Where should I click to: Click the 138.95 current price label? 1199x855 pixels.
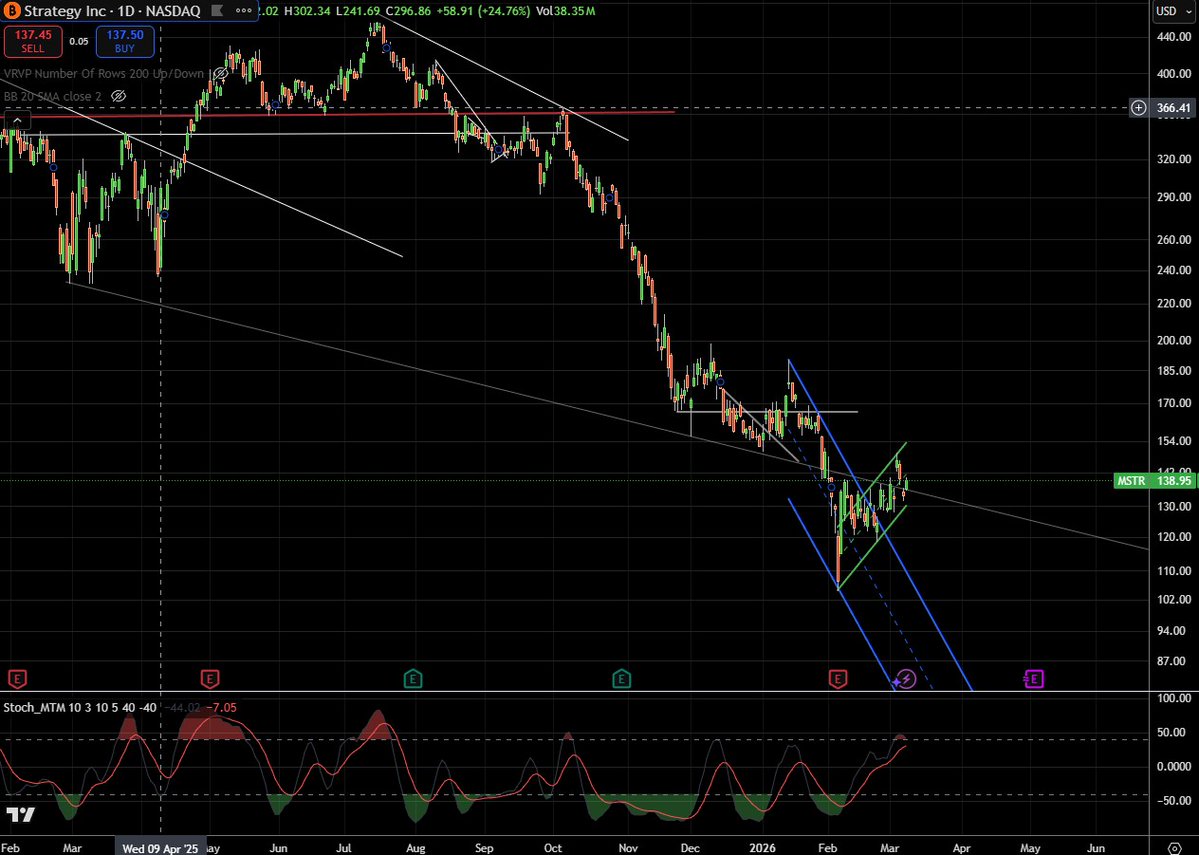tap(1174, 481)
